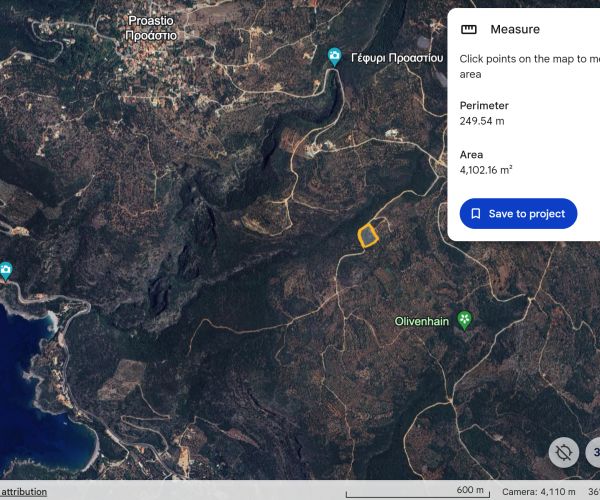Image resolution: width=600 pixels, height=500 pixels.
Task: Select the green Olivenhain place marker
Action: 464,320
